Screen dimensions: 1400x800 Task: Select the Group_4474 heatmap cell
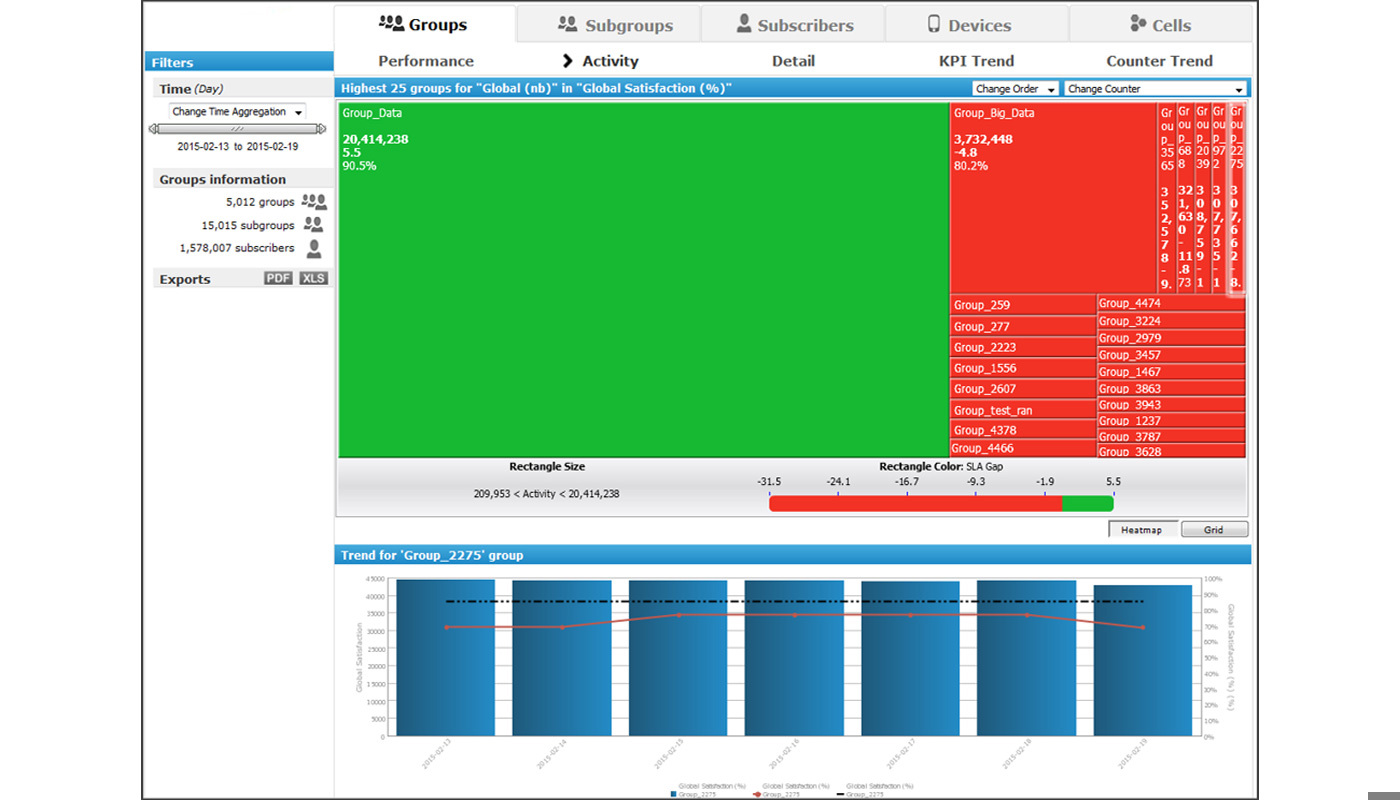click(1171, 303)
